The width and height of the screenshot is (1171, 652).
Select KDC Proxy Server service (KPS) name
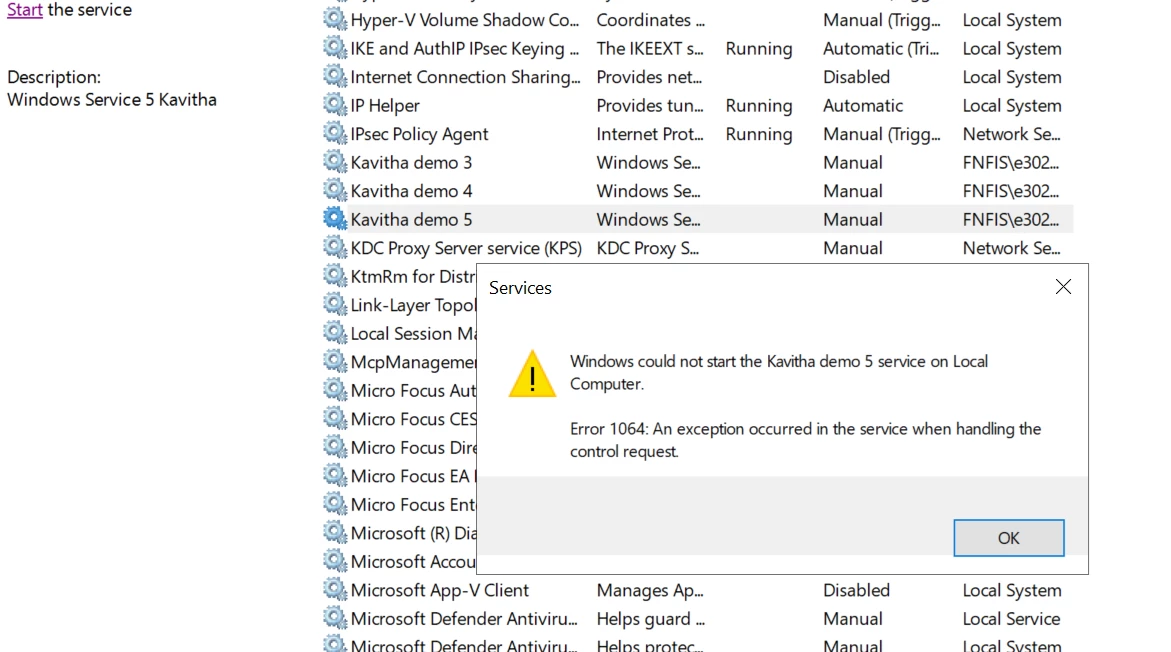click(466, 248)
